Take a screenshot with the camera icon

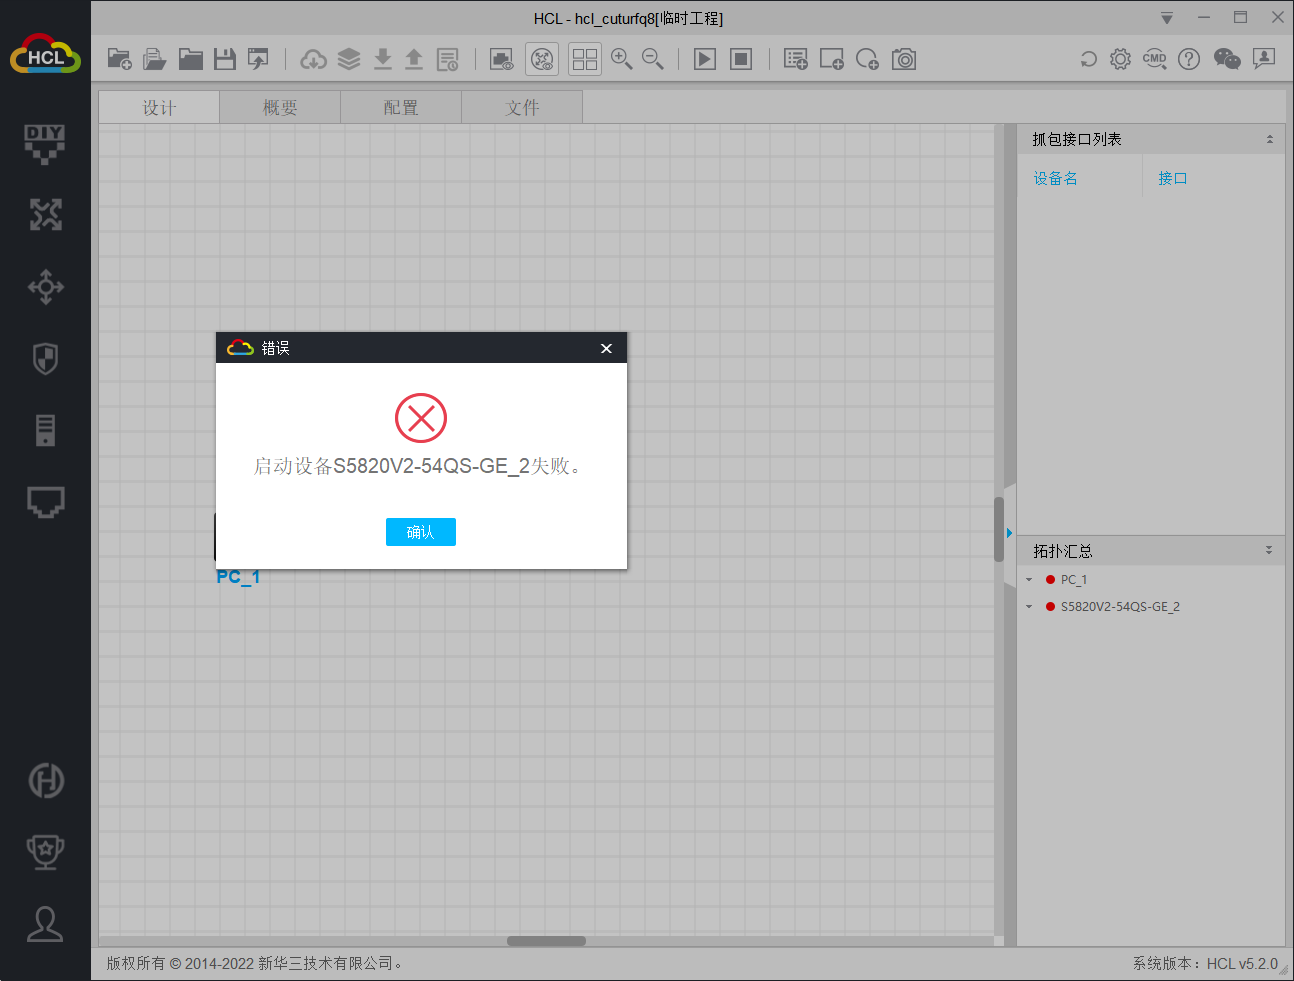[x=904, y=60]
